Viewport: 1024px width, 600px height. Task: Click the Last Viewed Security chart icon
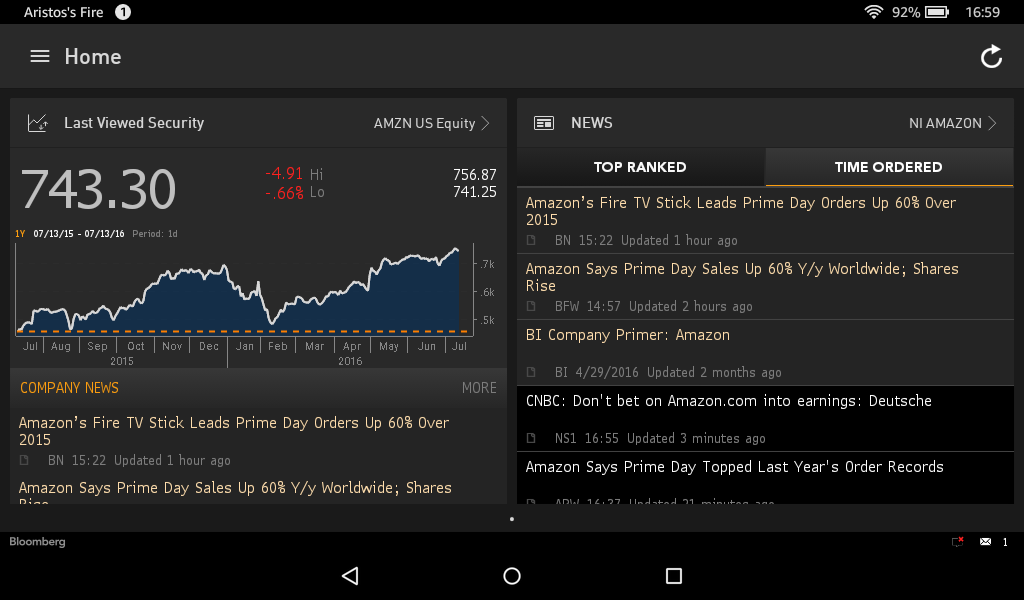[x=36, y=122]
